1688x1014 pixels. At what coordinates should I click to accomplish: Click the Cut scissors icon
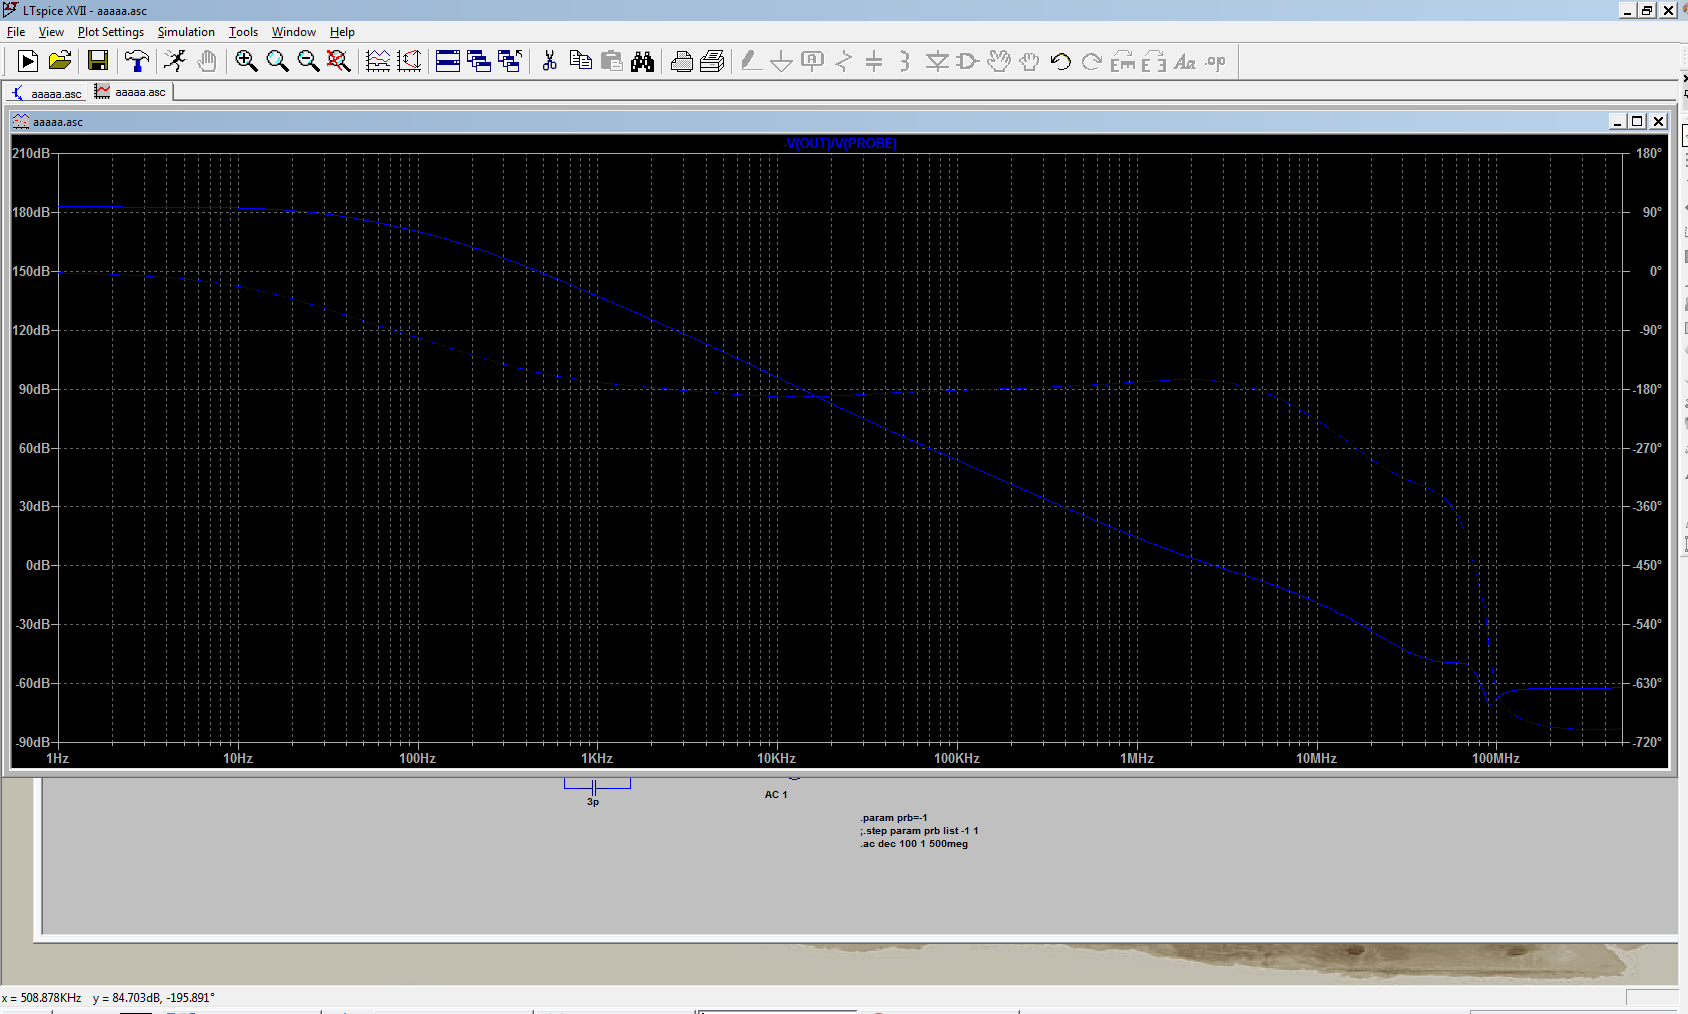(x=549, y=62)
